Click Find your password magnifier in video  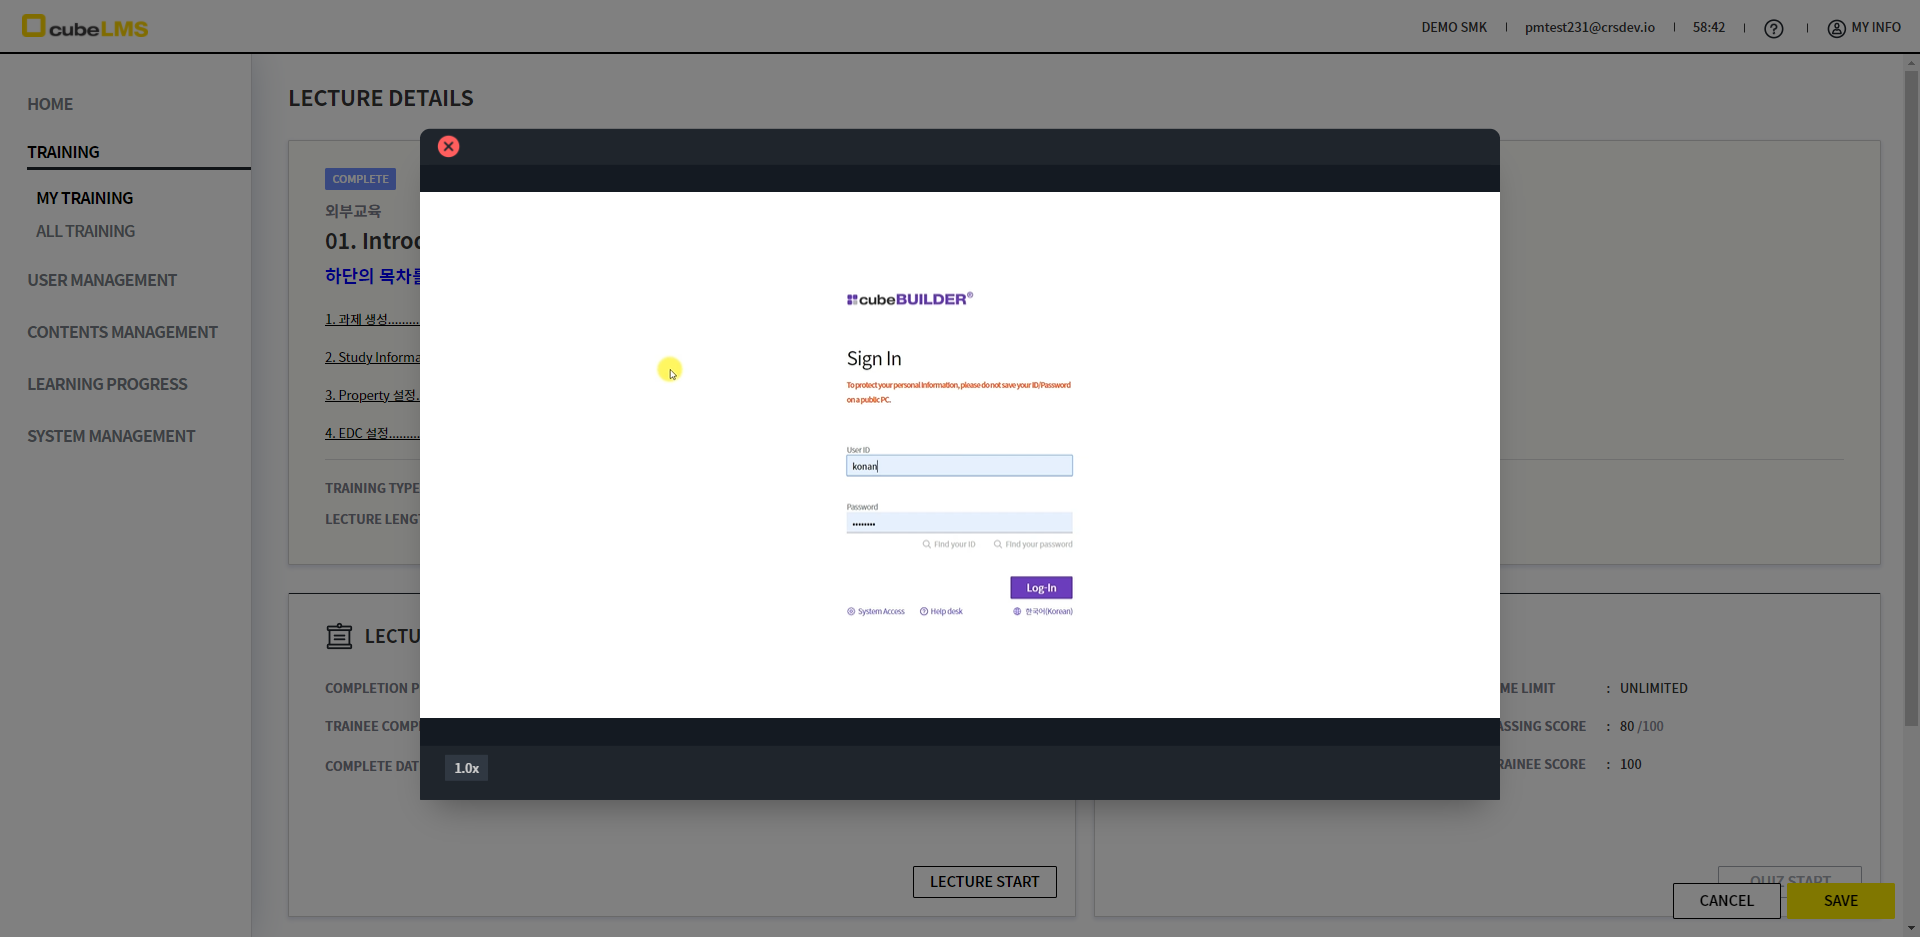[x=998, y=545]
